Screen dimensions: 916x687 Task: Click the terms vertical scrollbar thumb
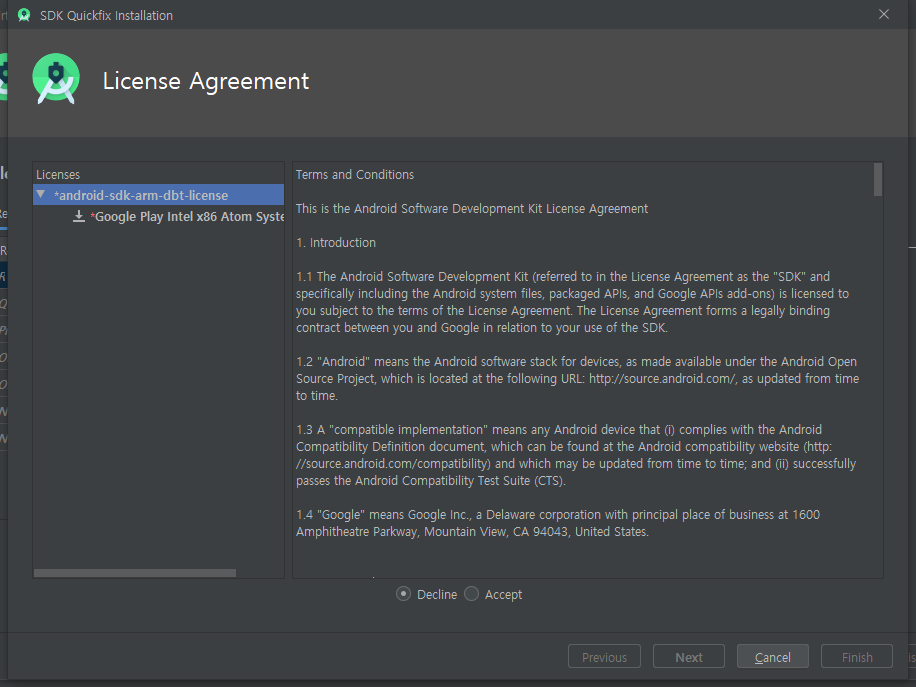pos(877,179)
